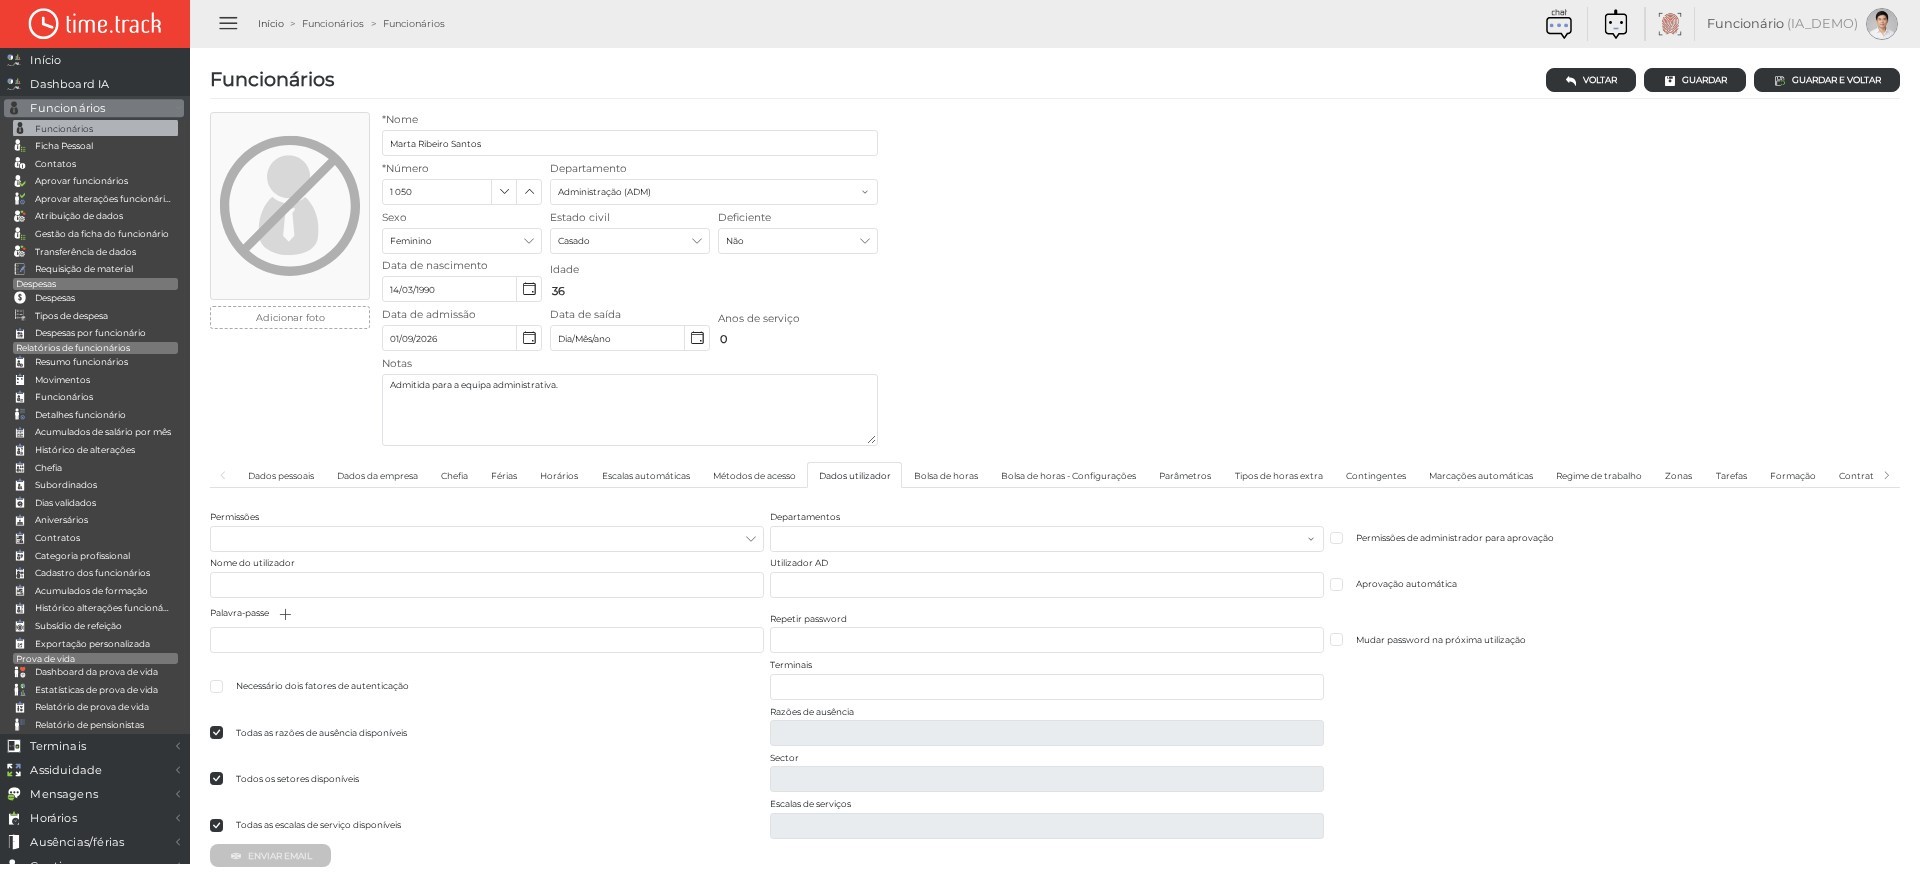Open the Sexo dropdown
The width and height of the screenshot is (1920, 877).
461,241
